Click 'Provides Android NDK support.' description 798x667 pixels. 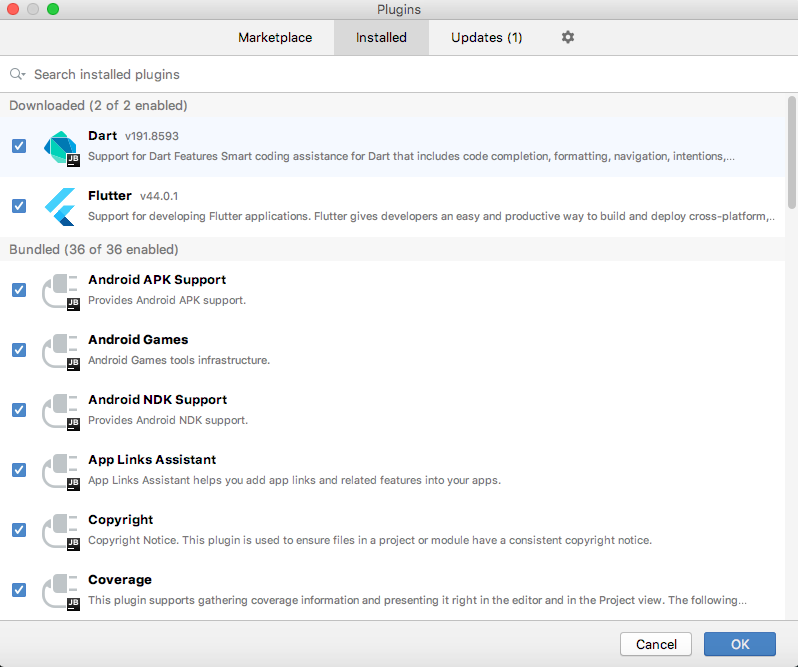[x=168, y=420]
